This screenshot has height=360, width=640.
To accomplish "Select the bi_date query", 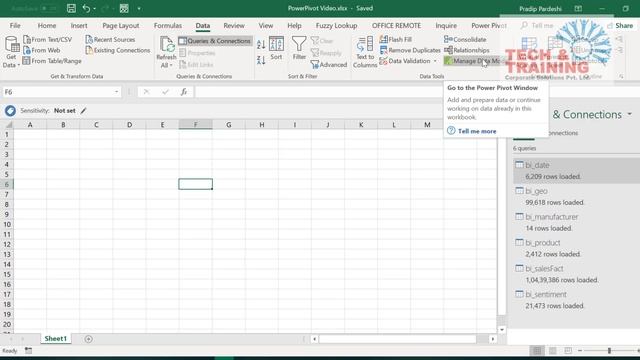I will pos(576,171).
